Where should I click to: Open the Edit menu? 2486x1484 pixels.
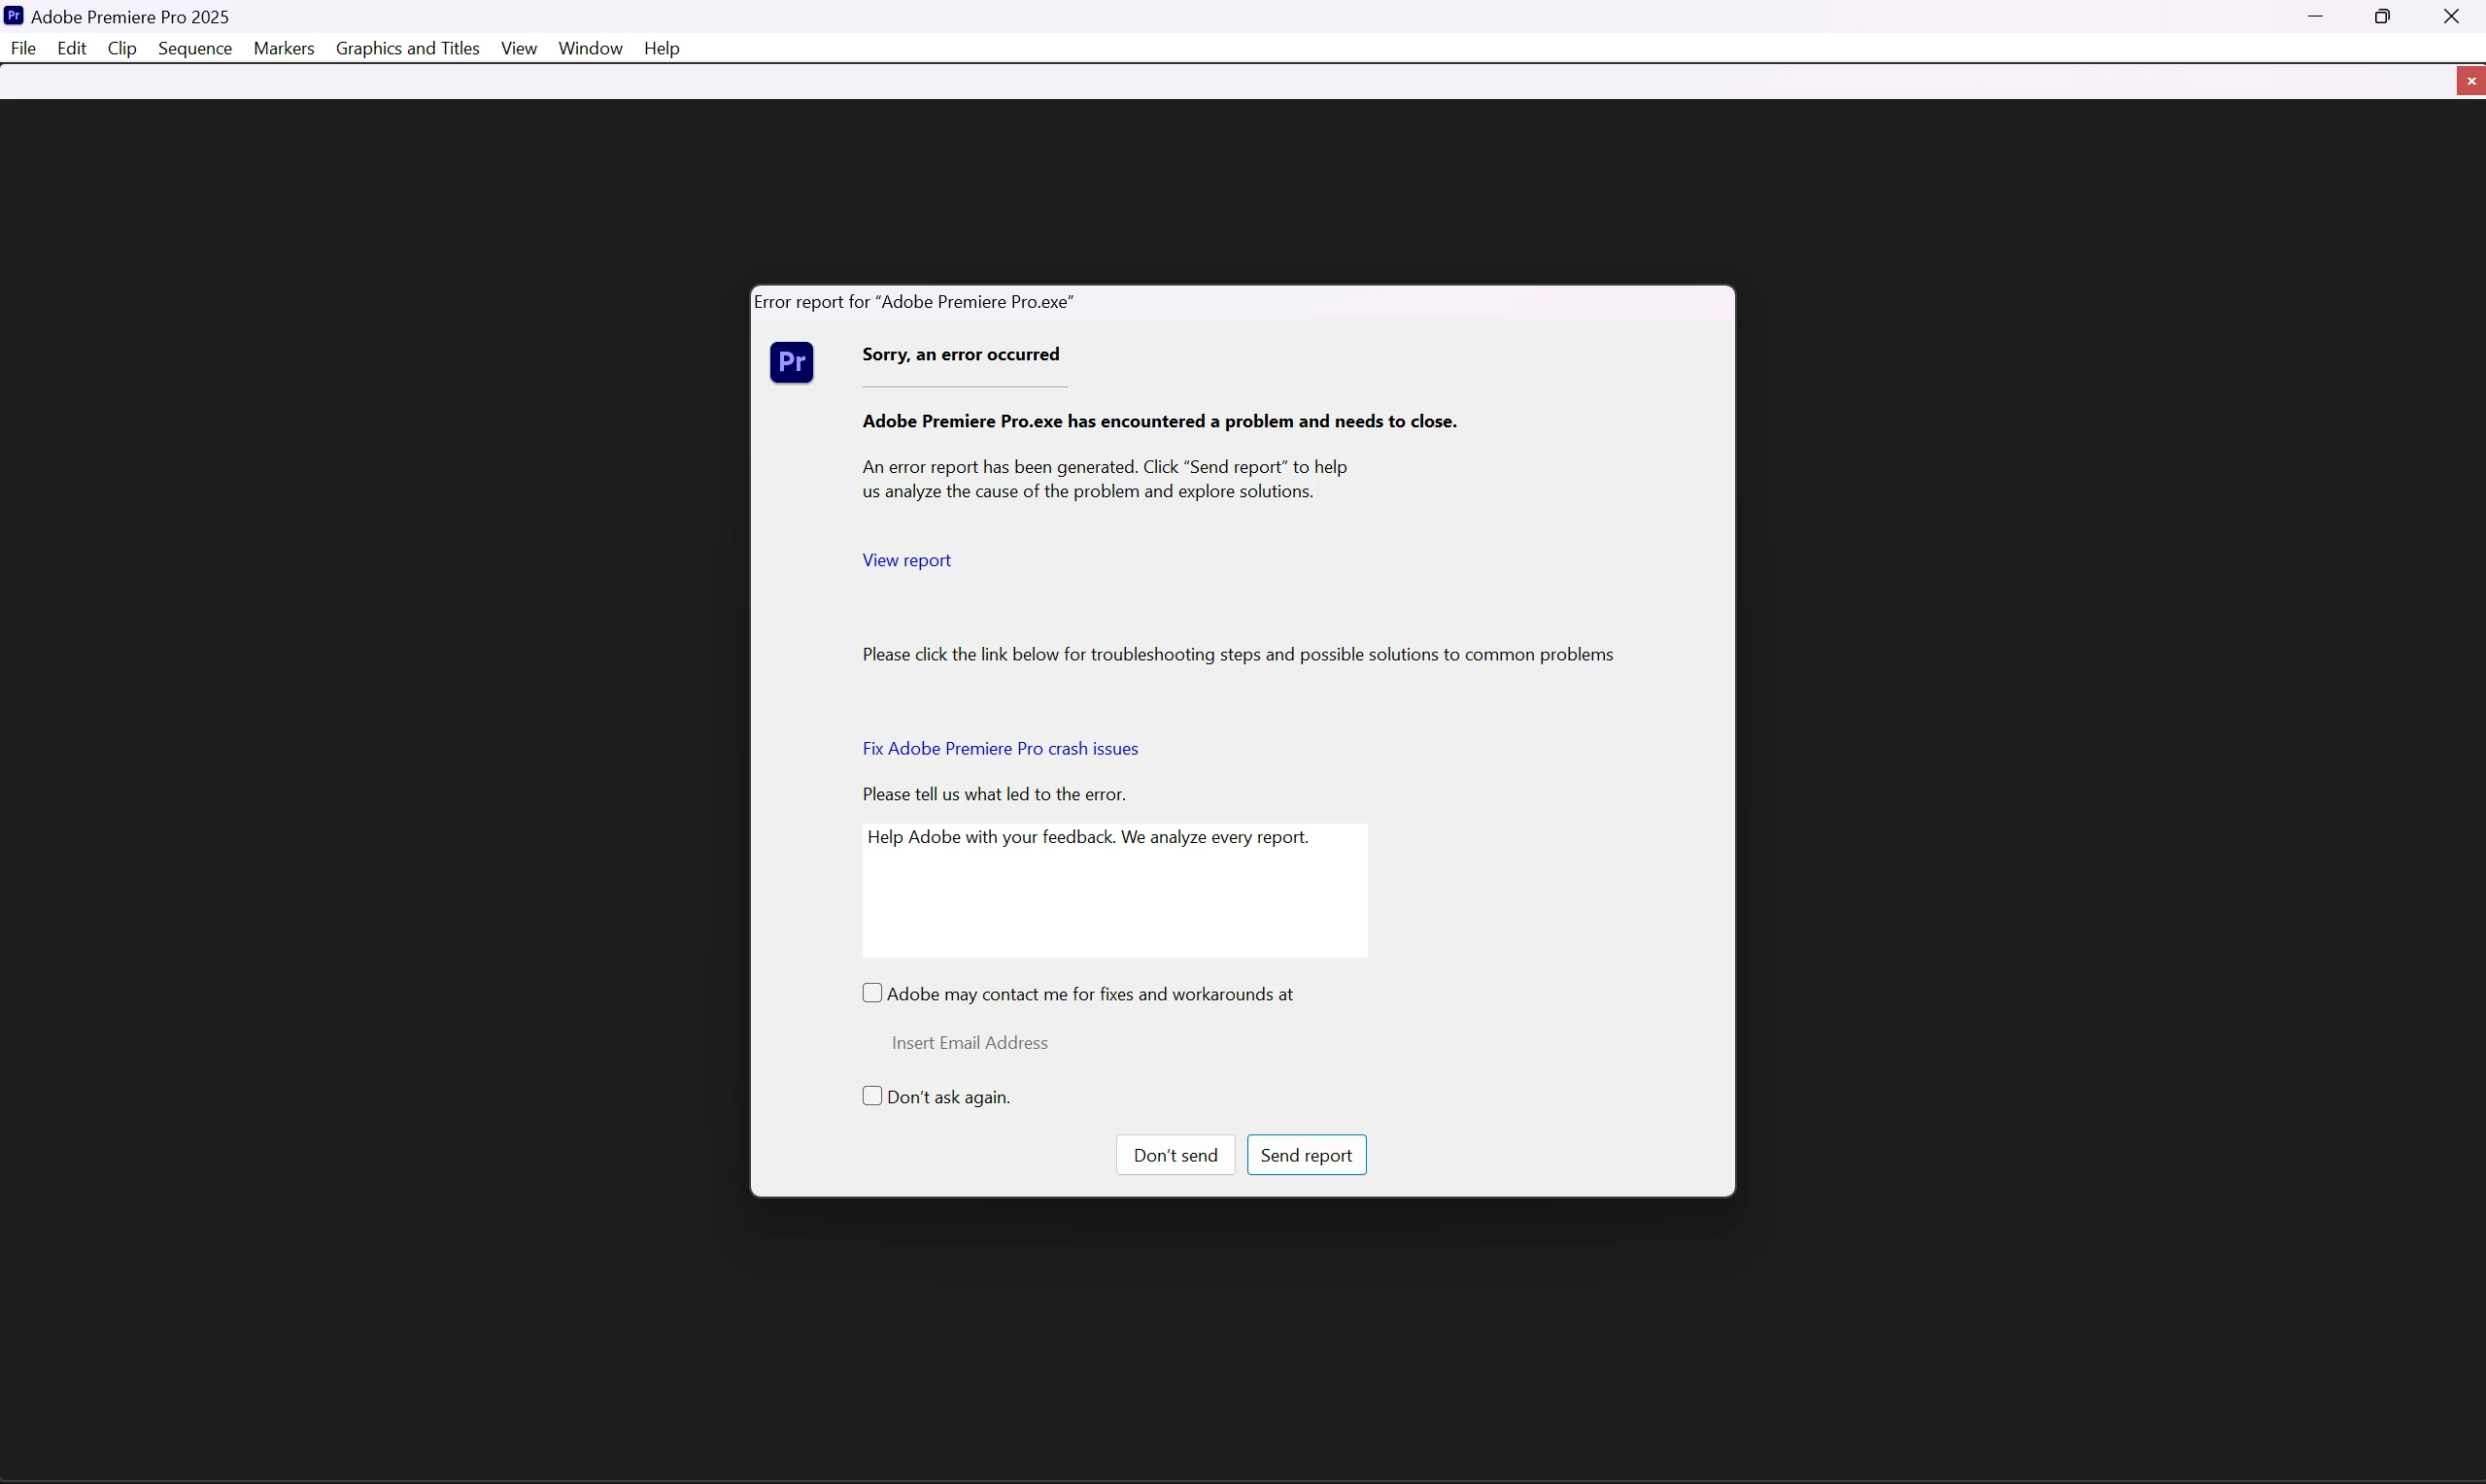click(x=72, y=48)
